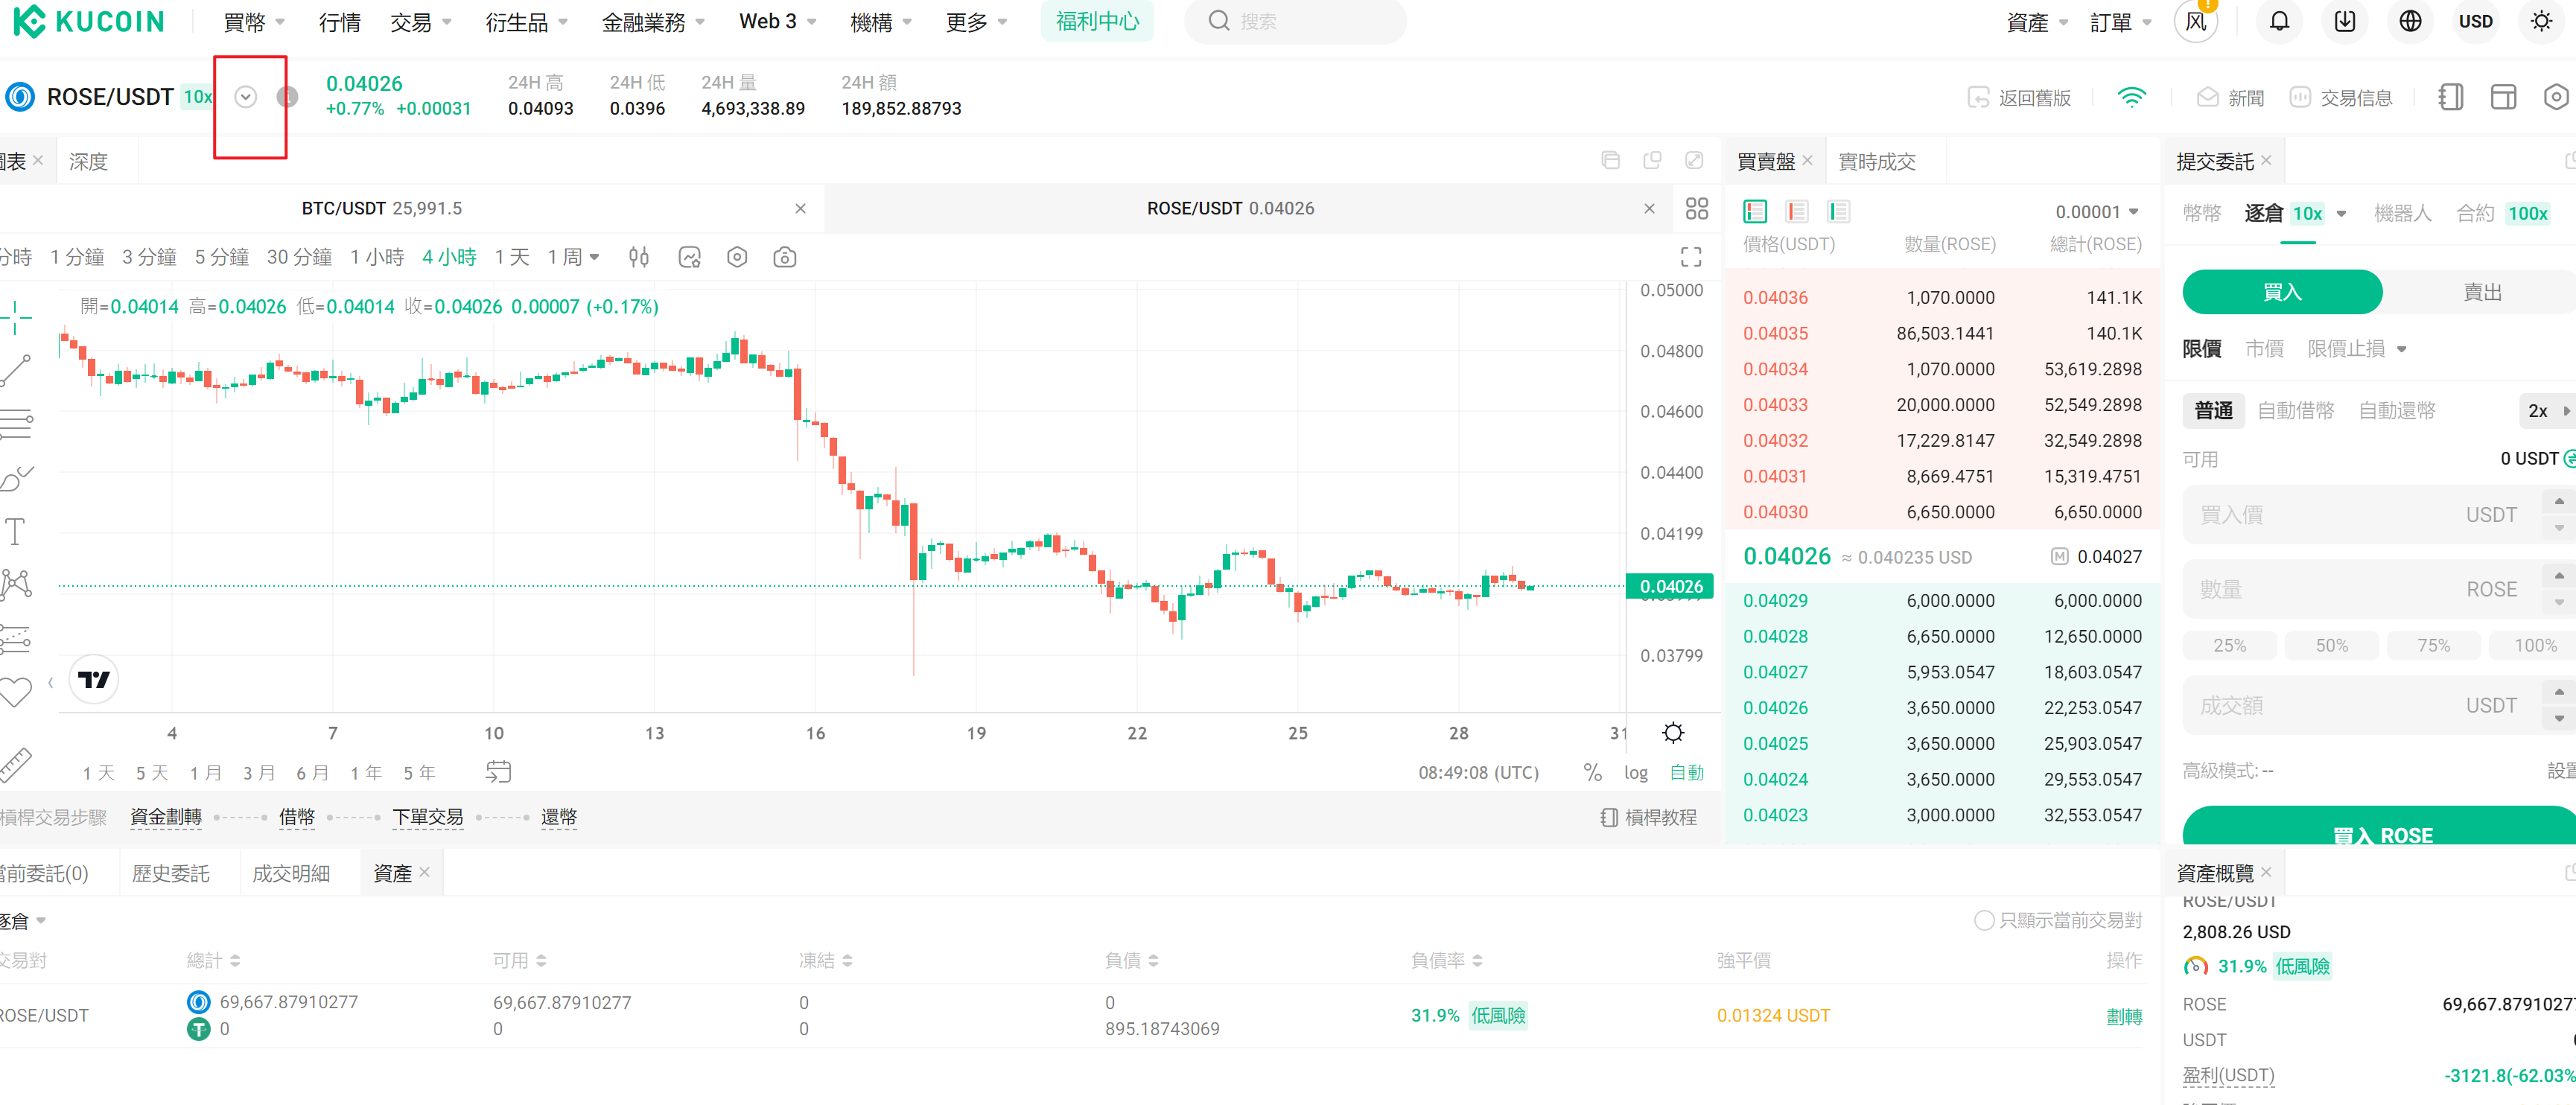The image size is (2576, 1105).
Task: Switch to the 深度 chart tab
Action: point(88,161)
